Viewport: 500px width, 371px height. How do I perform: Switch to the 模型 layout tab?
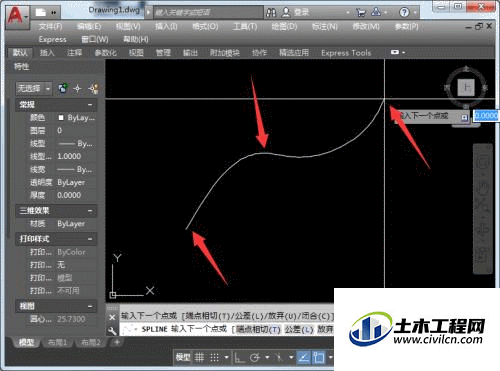point(26,342)
